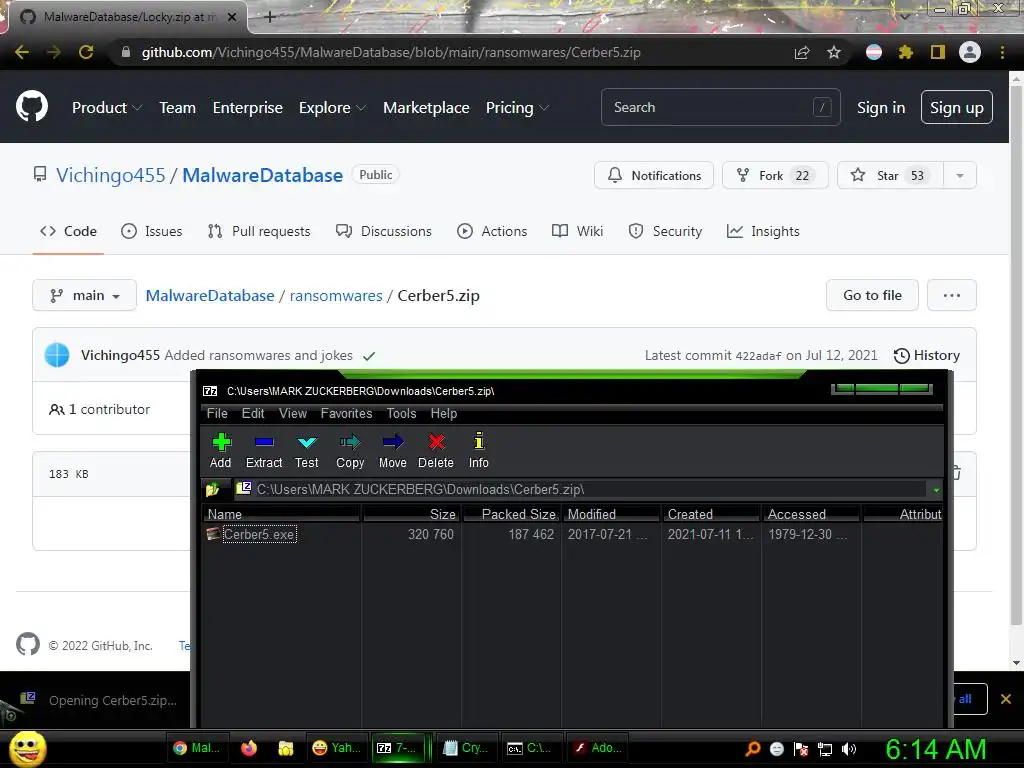Open the 7-Zip Favorites menu
Image resolution: width=1024 pixels, height=768 pixels.
click(346, 413)
